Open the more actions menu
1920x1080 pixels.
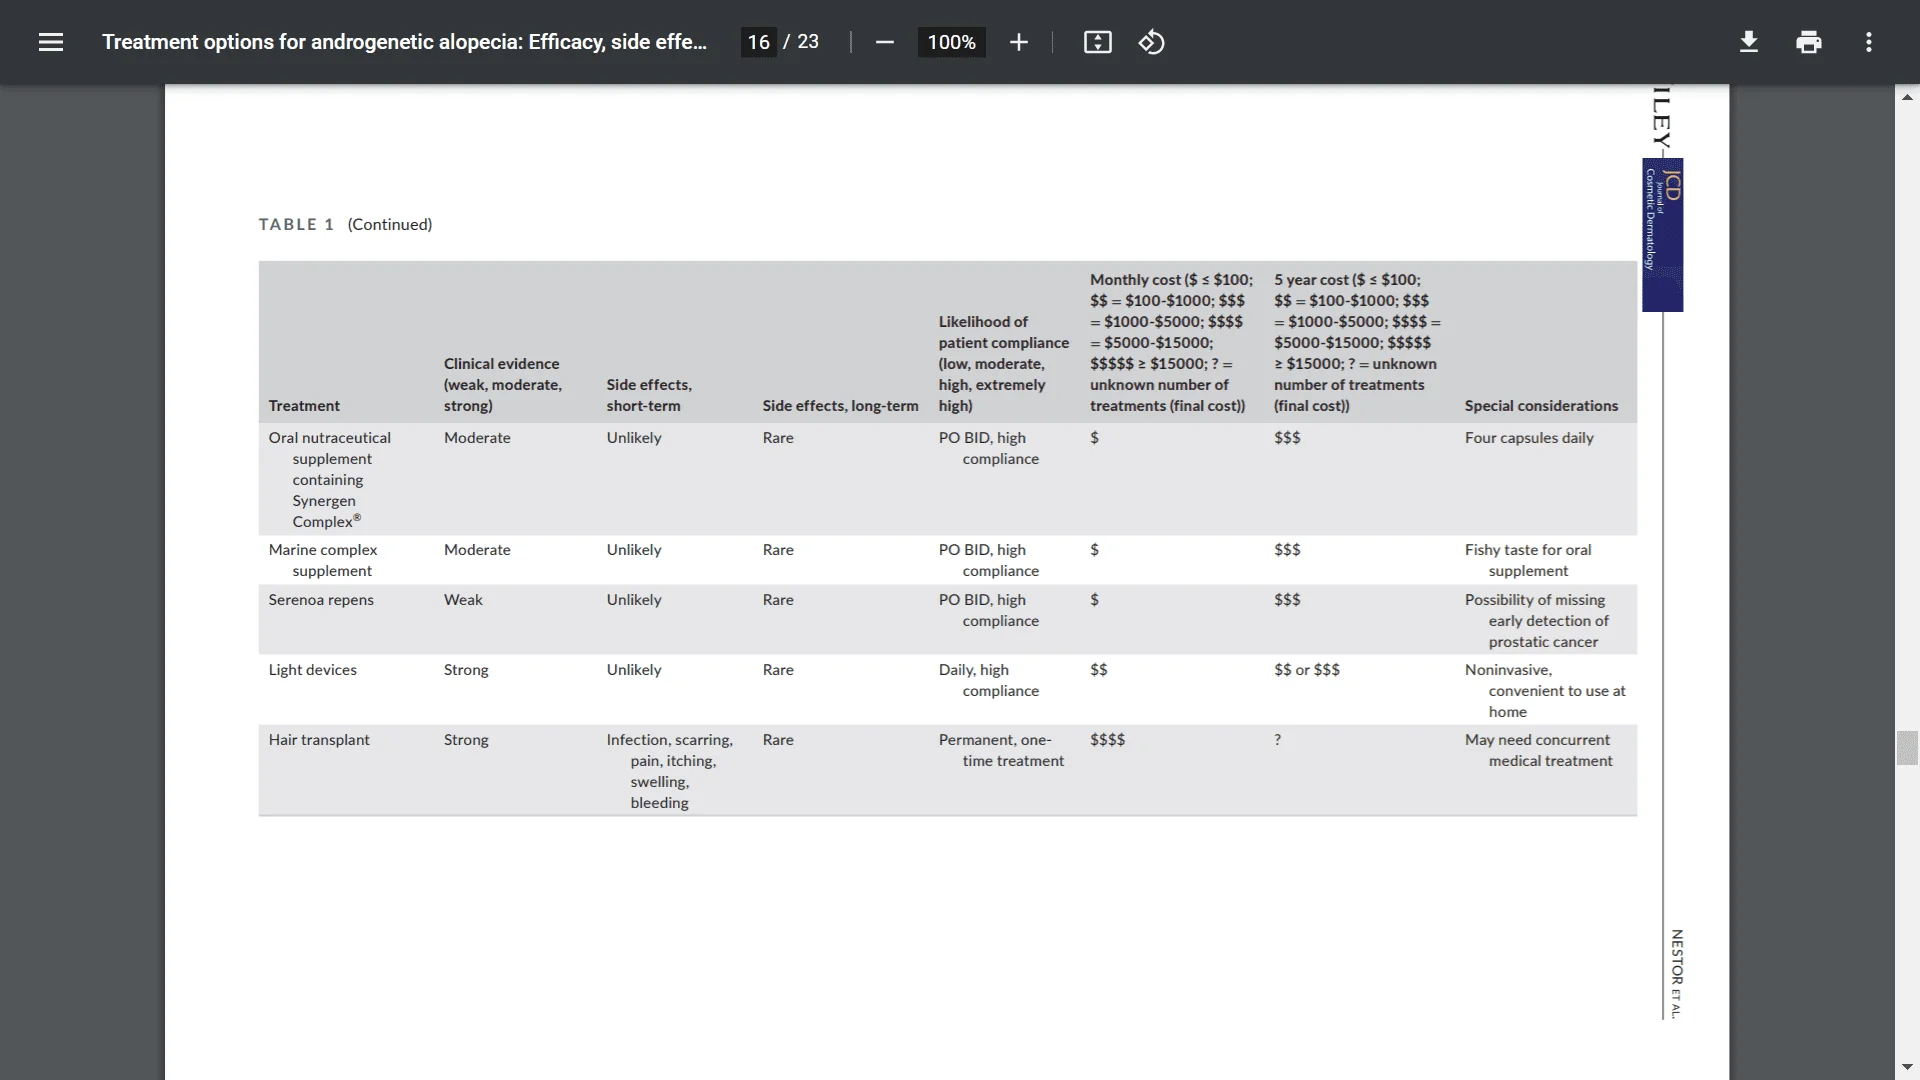(x=1868, y=42)
